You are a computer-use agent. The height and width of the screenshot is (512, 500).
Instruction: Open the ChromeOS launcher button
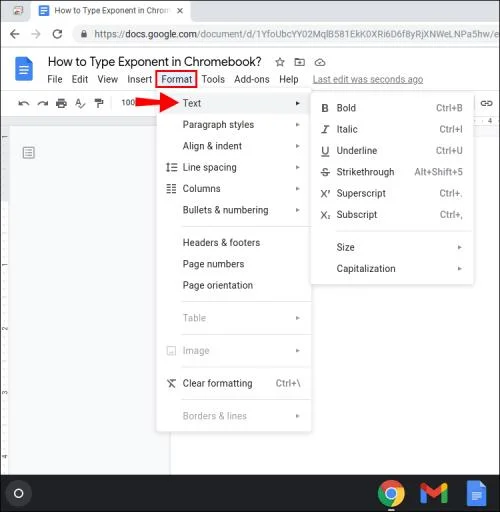pos(19,493)
